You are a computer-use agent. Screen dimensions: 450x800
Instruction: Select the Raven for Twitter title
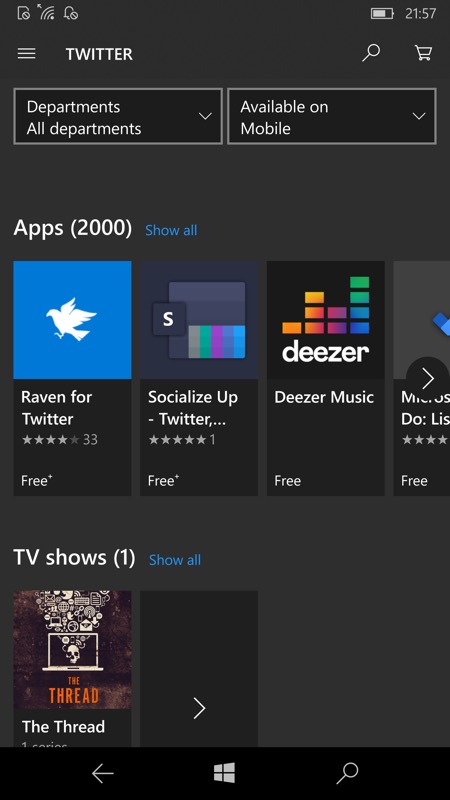point(57,408)
